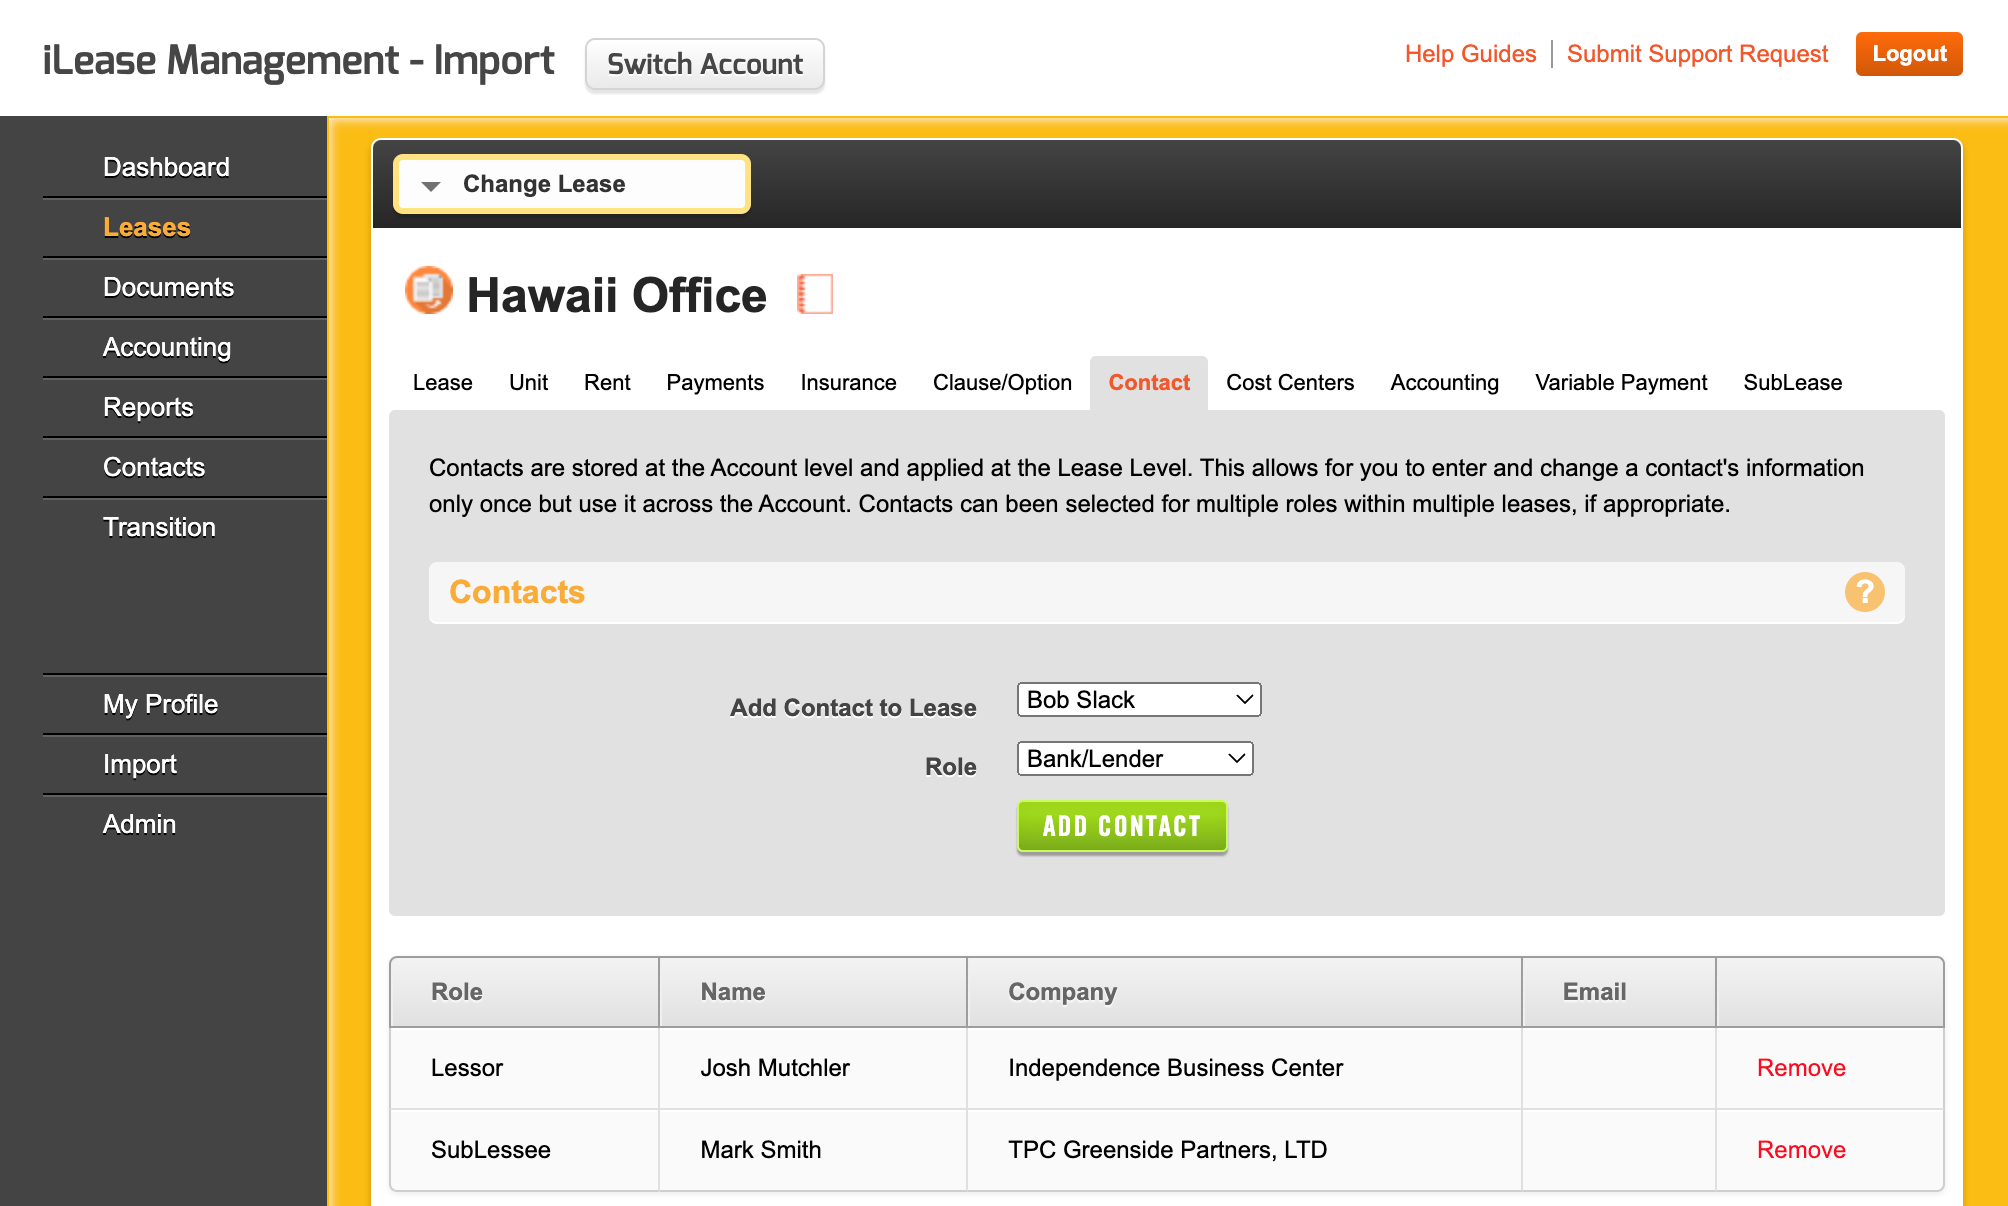
Task: Open Submit Support Request link
Action: (1697, 54)
